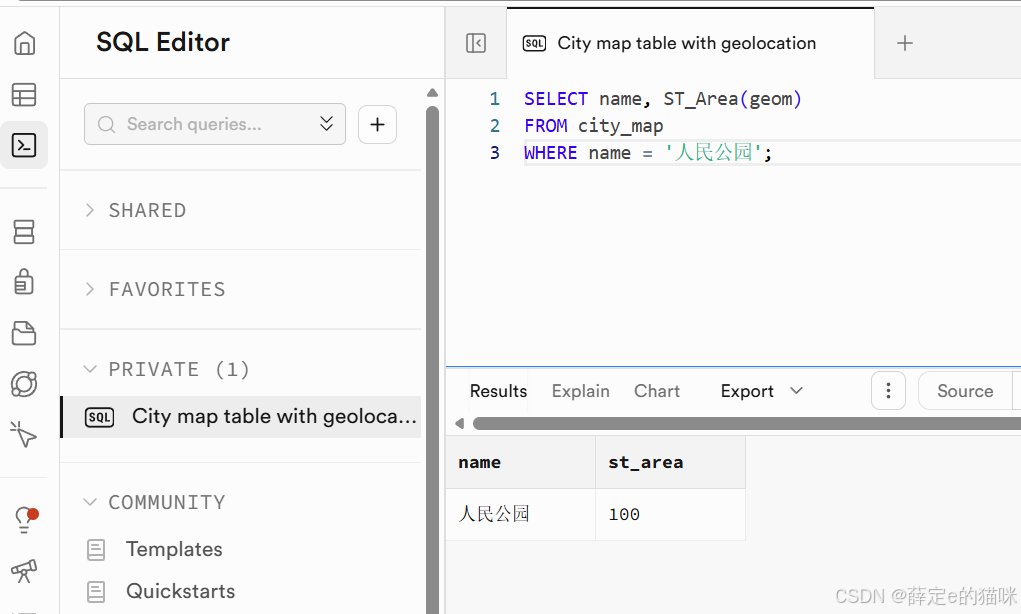Place cursor on SELECT line in editor

click(663, 99)
